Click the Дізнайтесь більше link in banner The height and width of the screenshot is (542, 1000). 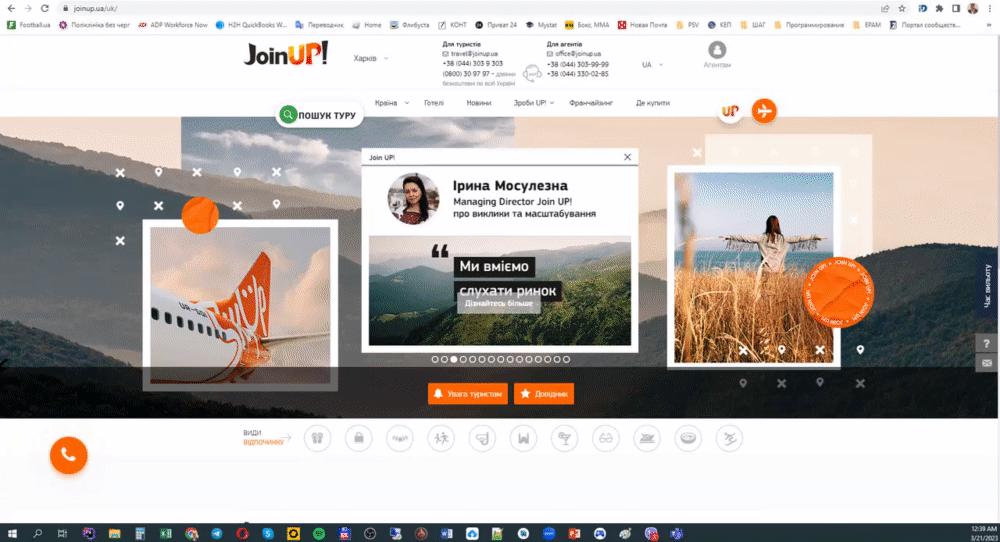pyautogui.click(x=498, y=304)
